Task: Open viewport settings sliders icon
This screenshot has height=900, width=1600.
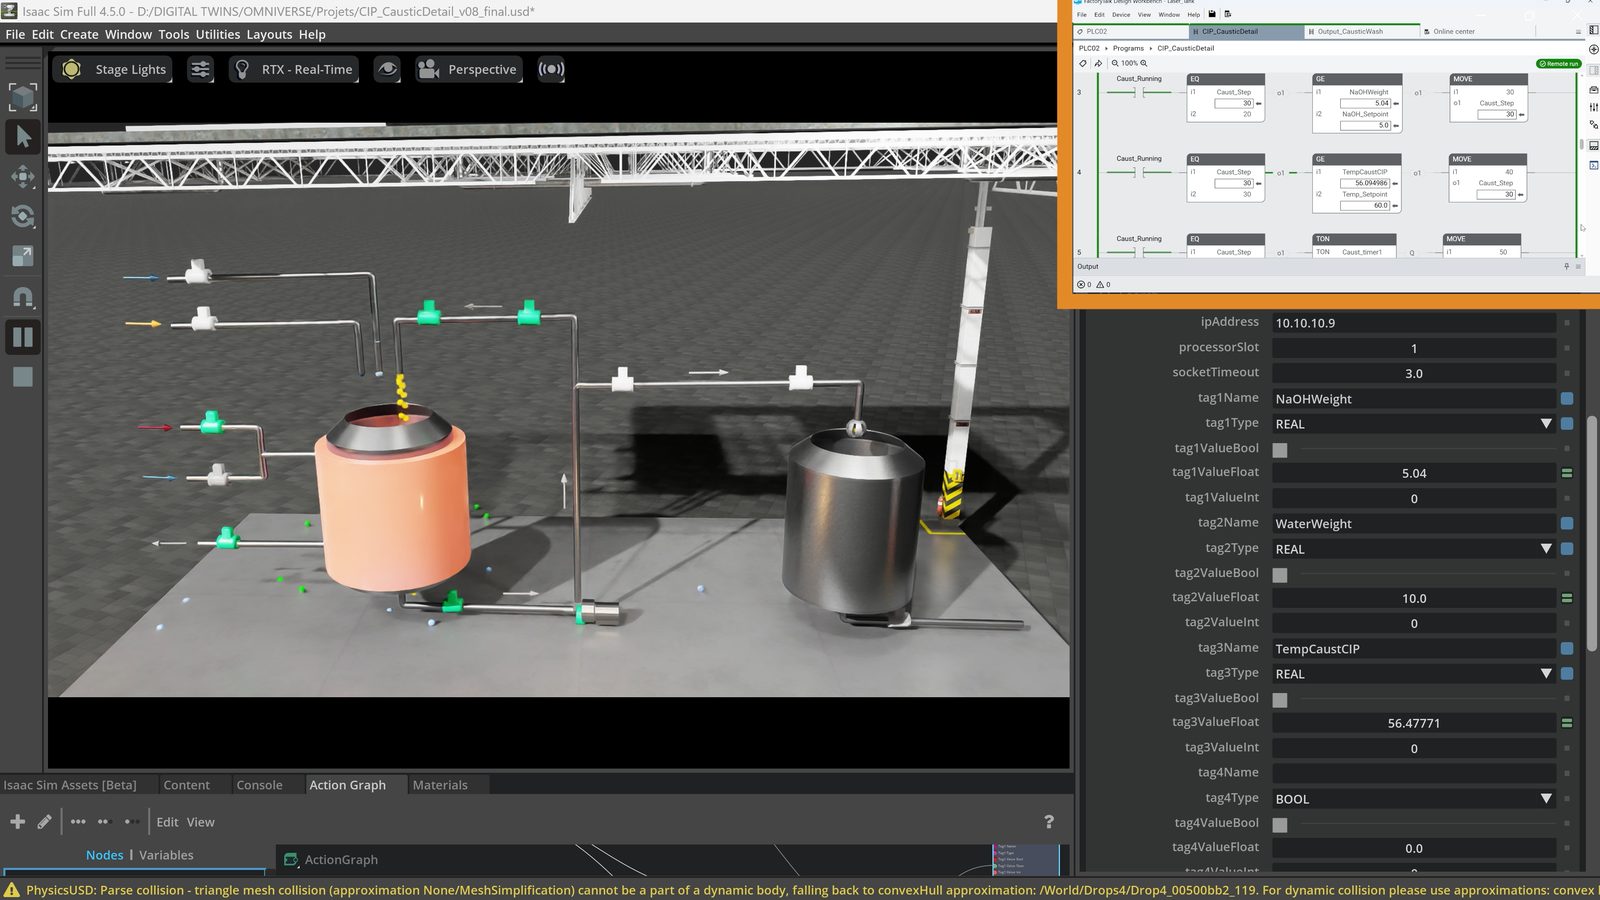Action: click(201, 69)
